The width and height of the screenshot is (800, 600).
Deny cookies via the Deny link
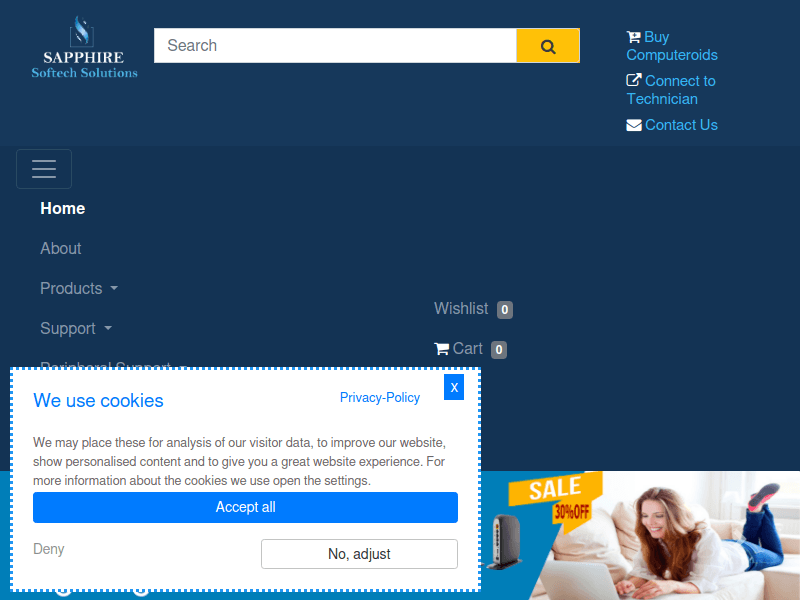49,549
